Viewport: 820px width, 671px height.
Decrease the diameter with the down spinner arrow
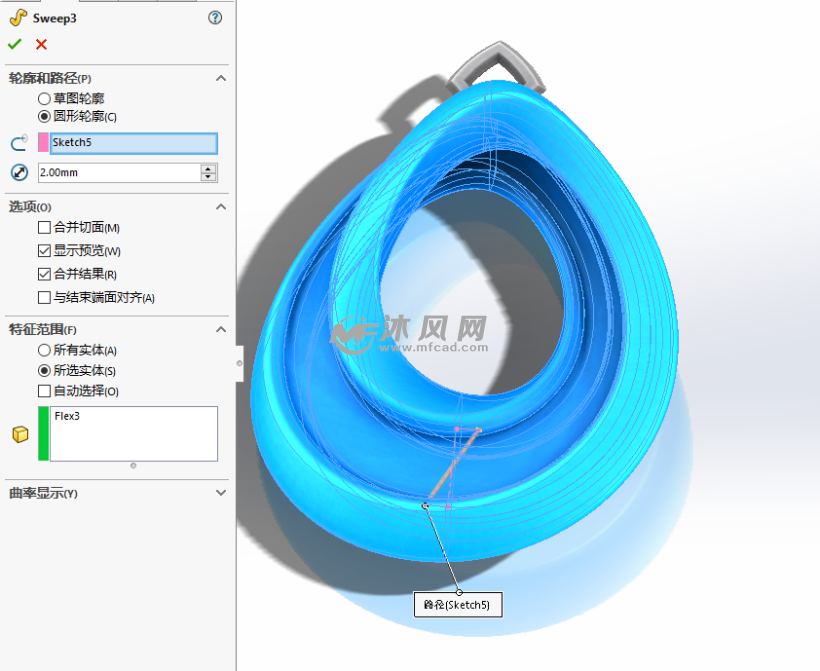pyautogui.click(x=209, y=177)
